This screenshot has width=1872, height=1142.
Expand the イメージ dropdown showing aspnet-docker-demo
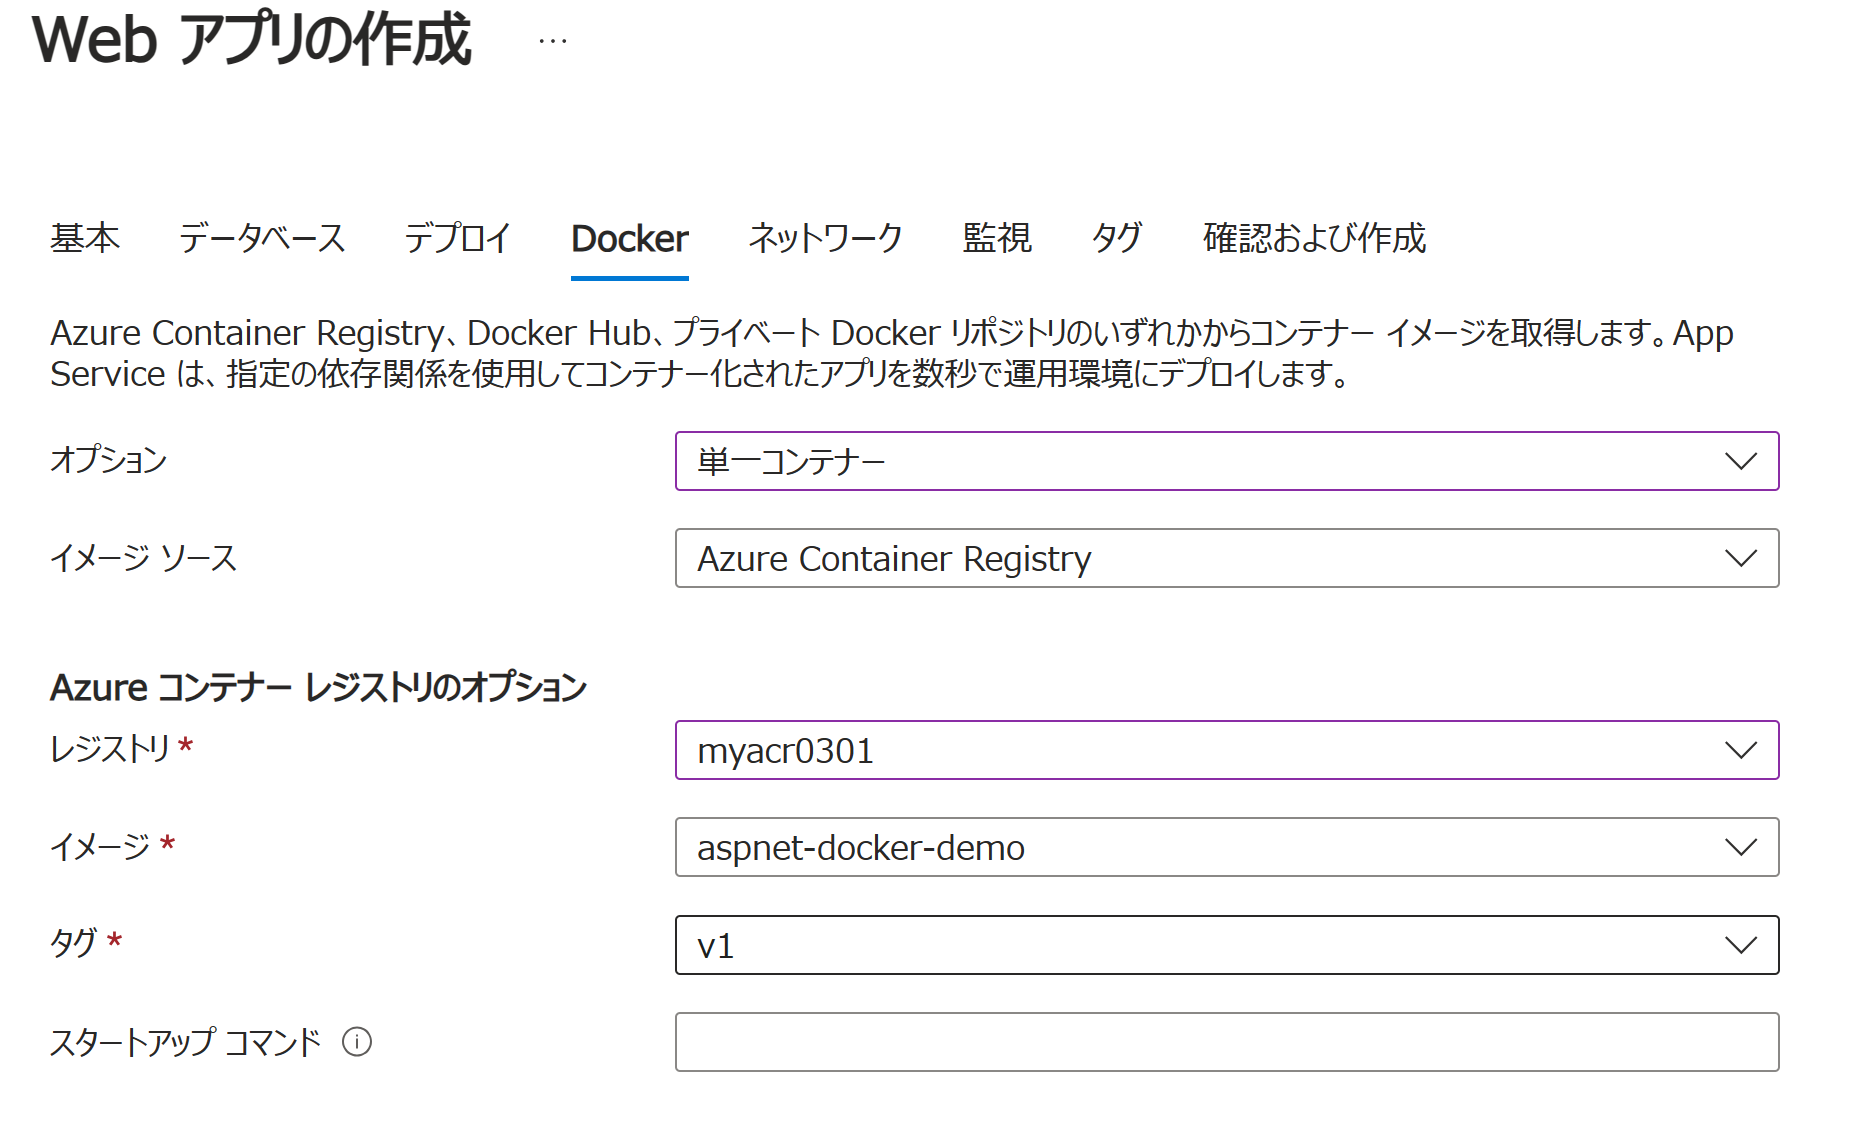(1227, 847)
